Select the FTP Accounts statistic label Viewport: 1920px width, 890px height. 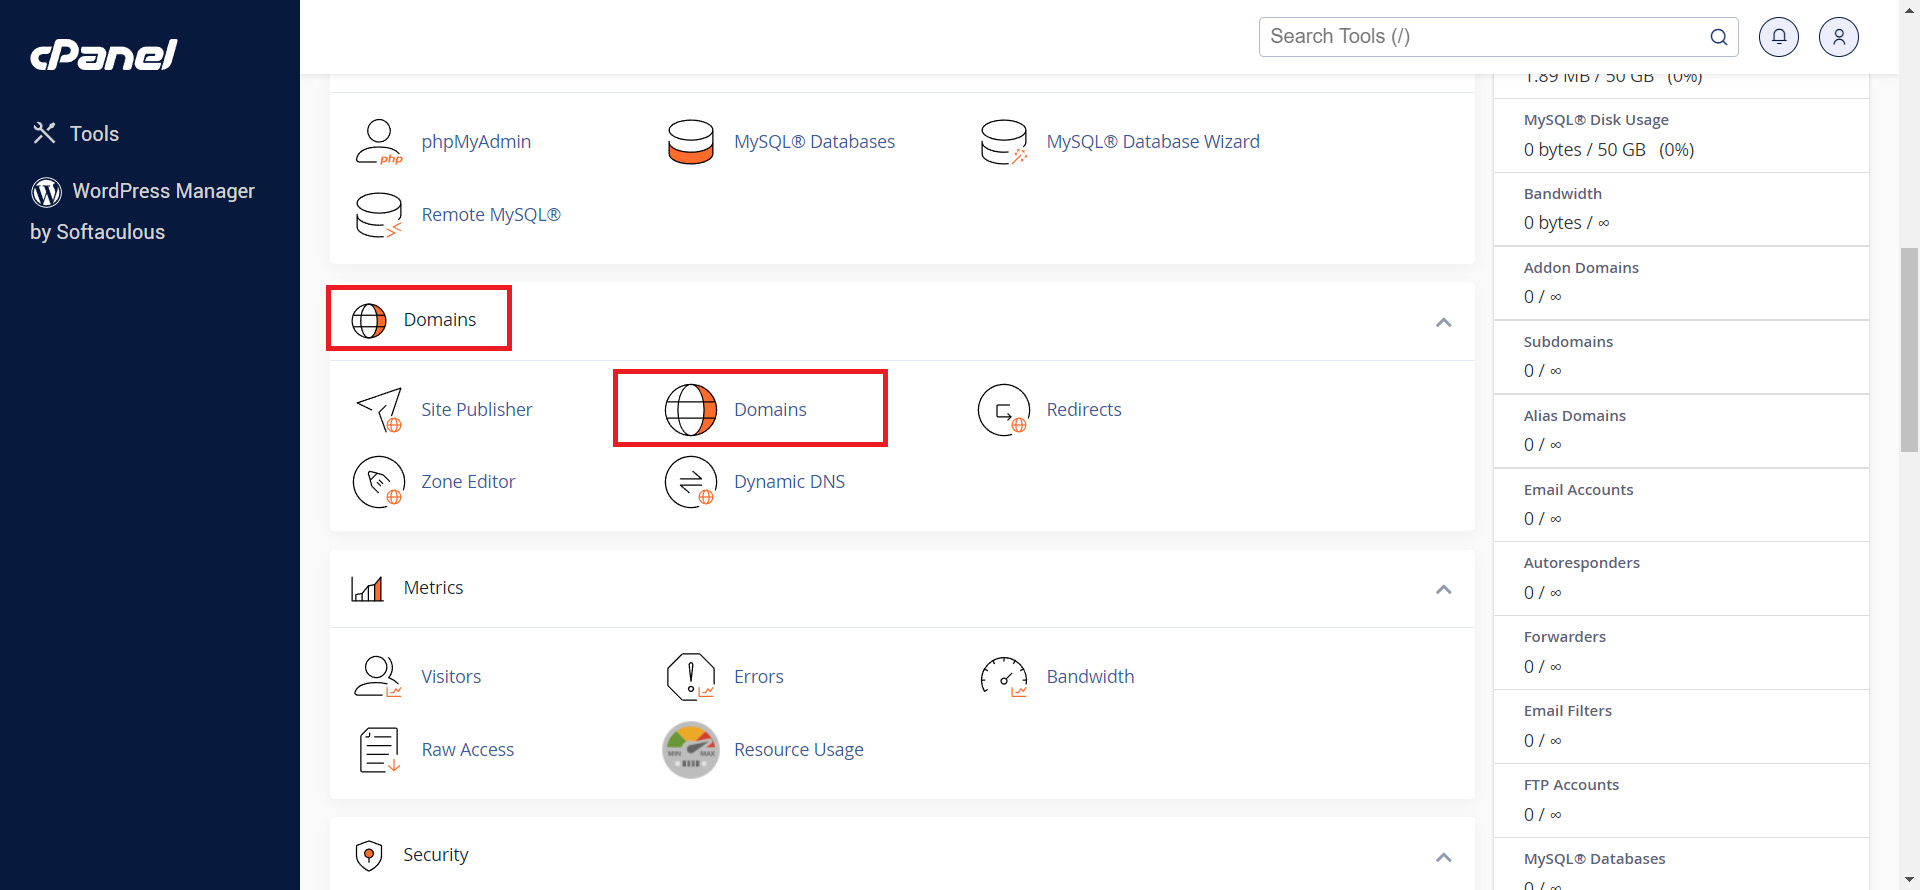[x=1571, y=785]
